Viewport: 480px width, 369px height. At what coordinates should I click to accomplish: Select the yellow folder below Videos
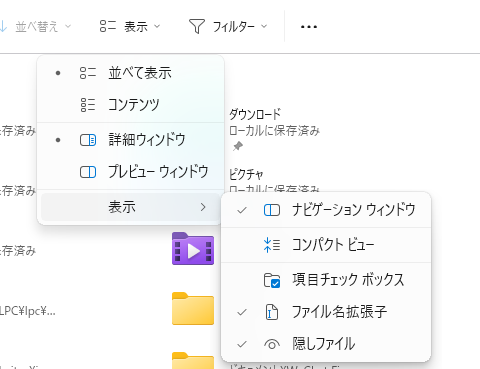[193, 308]
